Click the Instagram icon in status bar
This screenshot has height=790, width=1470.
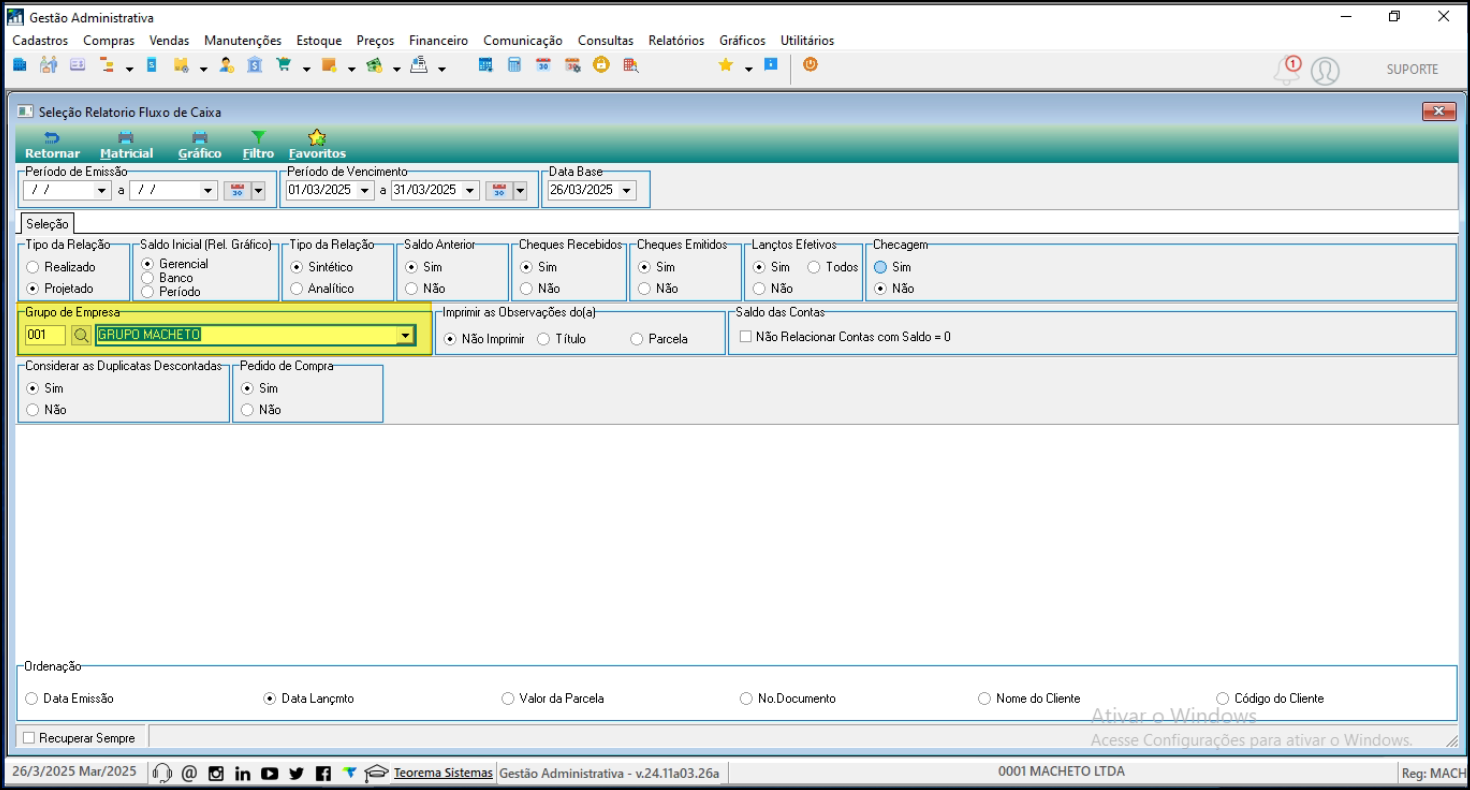pos(215,773)
